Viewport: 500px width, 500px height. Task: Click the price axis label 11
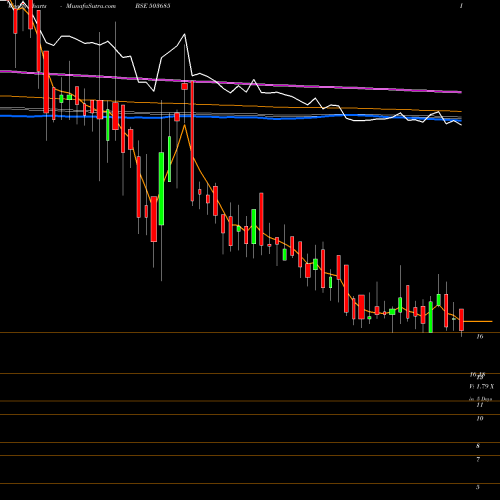pyautogui.click(x=480, y=405)
